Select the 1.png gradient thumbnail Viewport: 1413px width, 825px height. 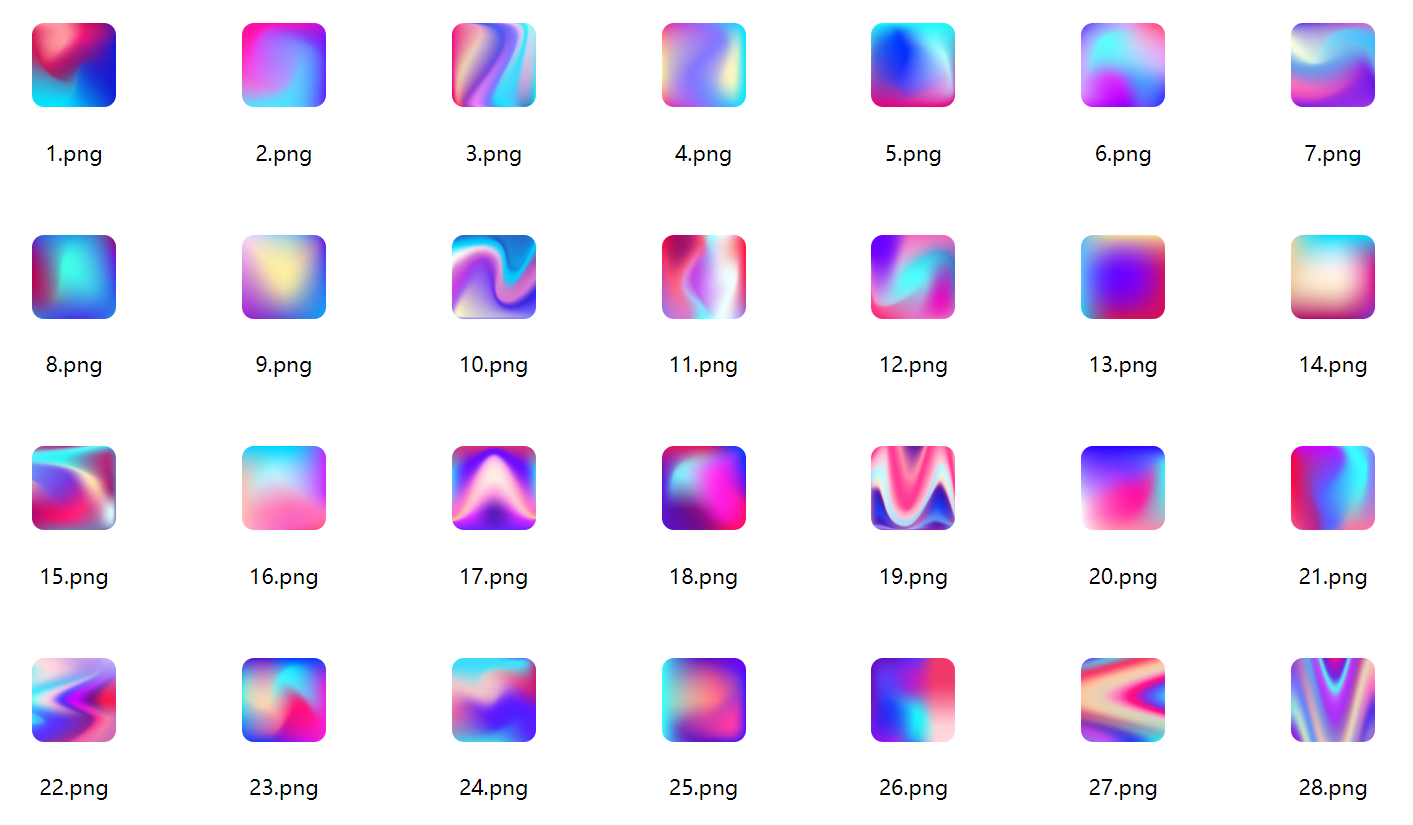(x=74, y=65)
